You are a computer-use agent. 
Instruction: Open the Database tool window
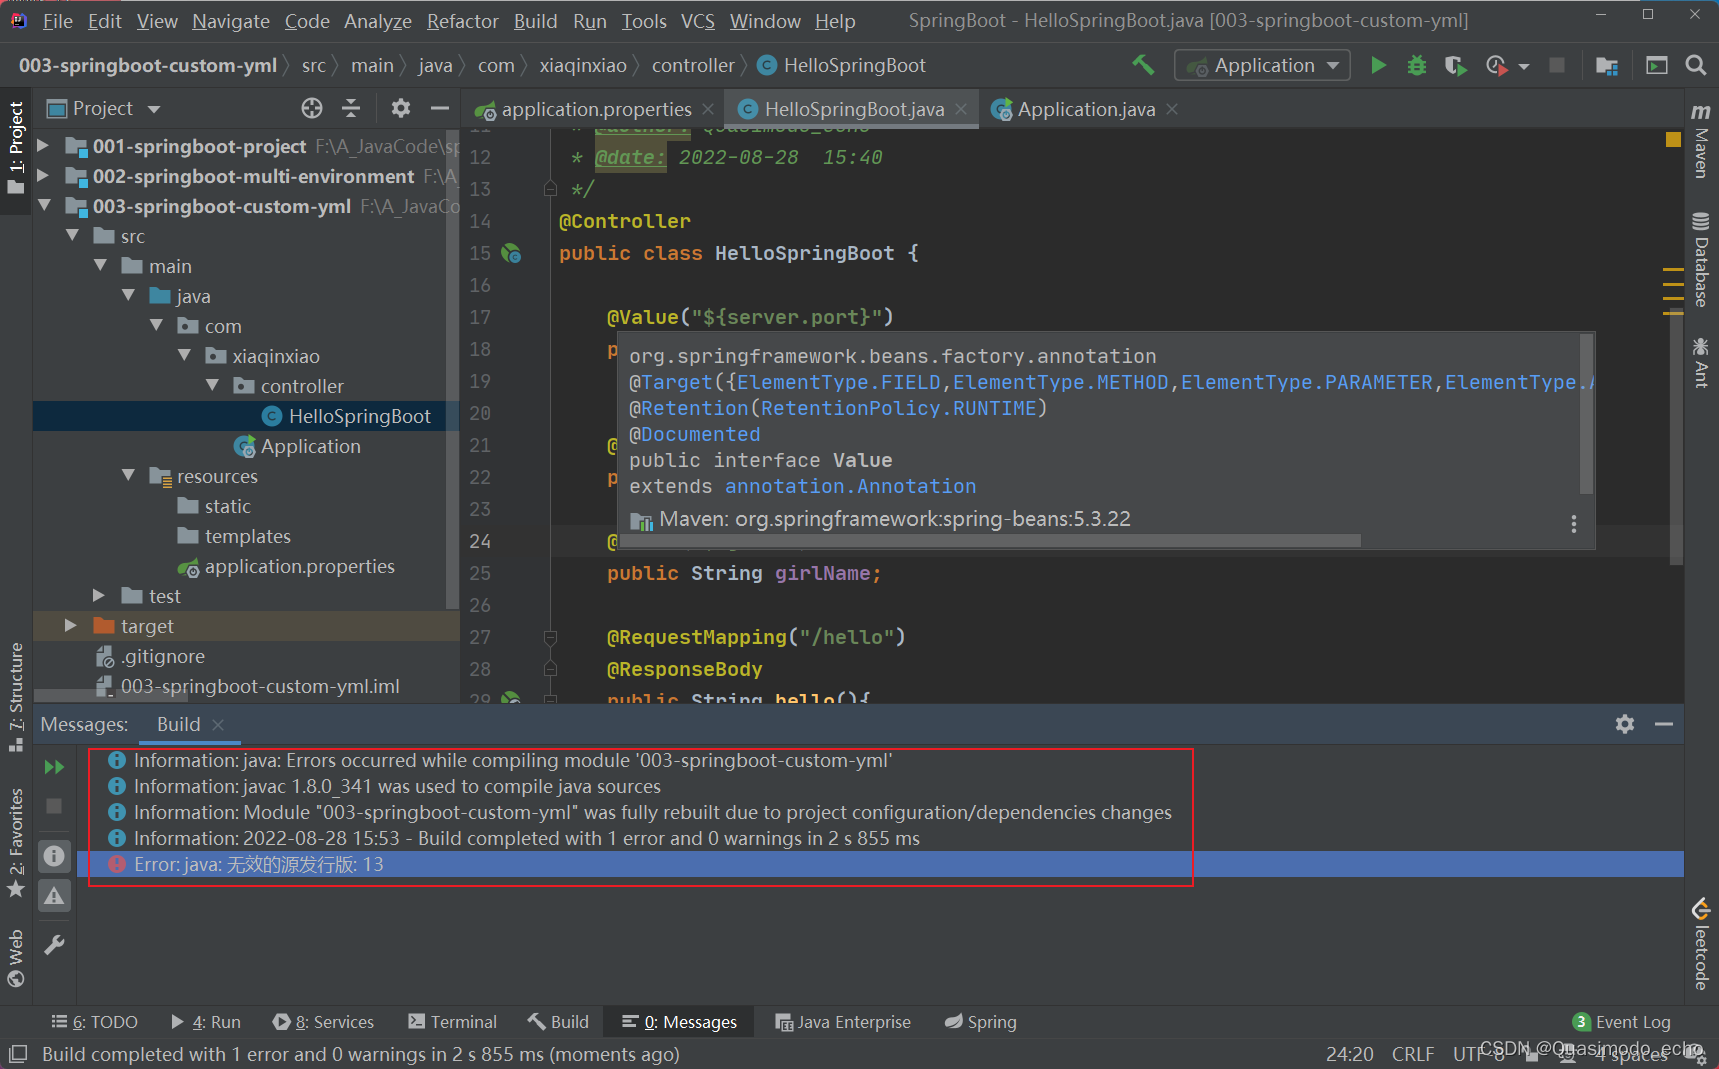[x=1700, y=259]
